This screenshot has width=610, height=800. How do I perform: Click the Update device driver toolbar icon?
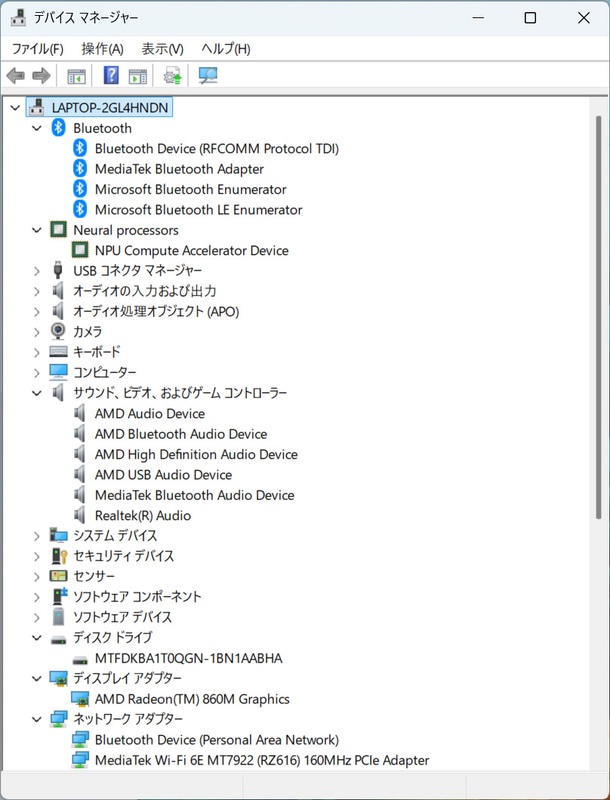pyautogui.click(x=173, y=76)
